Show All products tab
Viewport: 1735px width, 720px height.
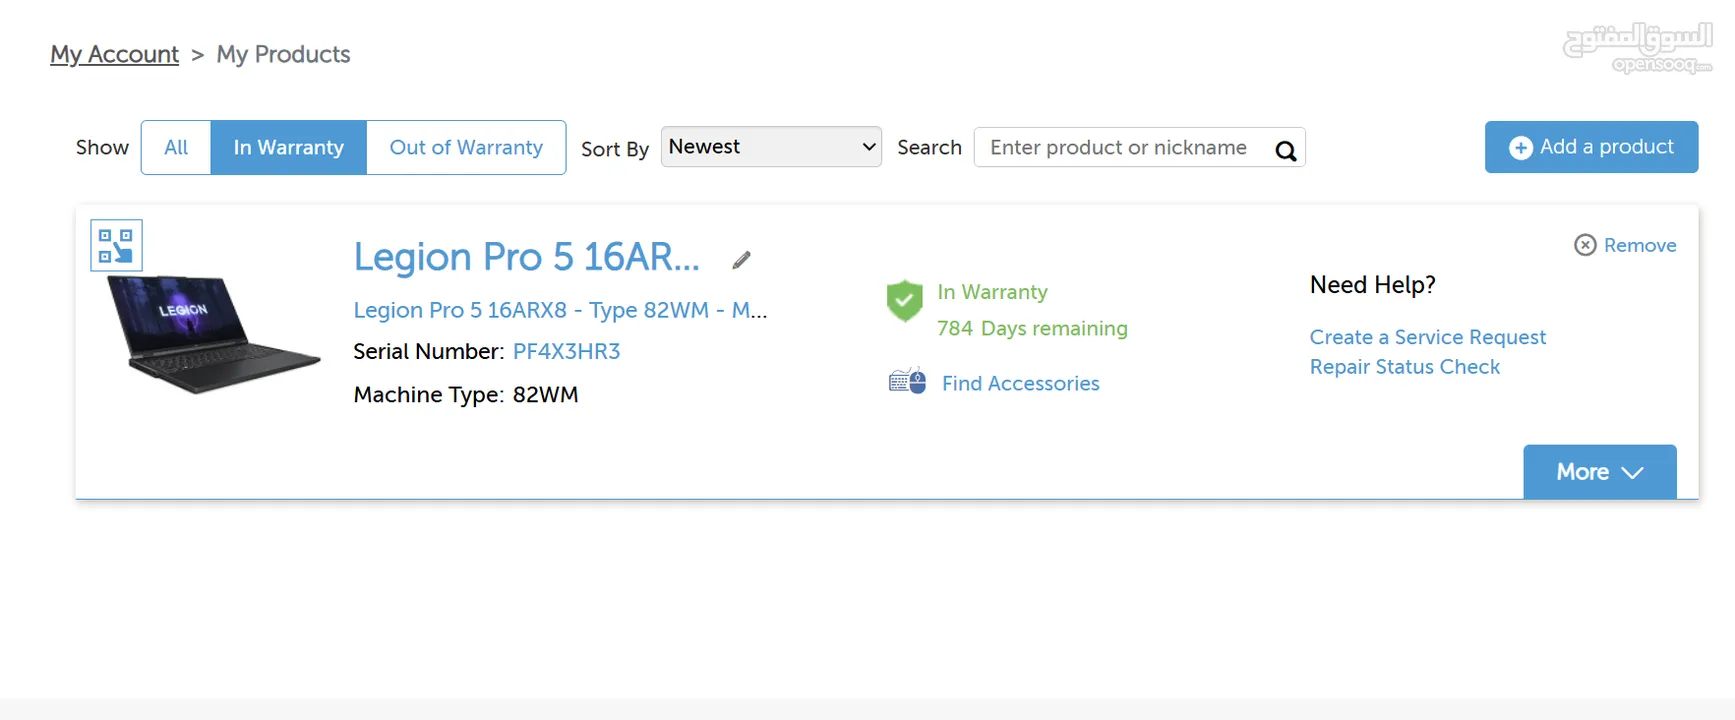tap(176, 147)
